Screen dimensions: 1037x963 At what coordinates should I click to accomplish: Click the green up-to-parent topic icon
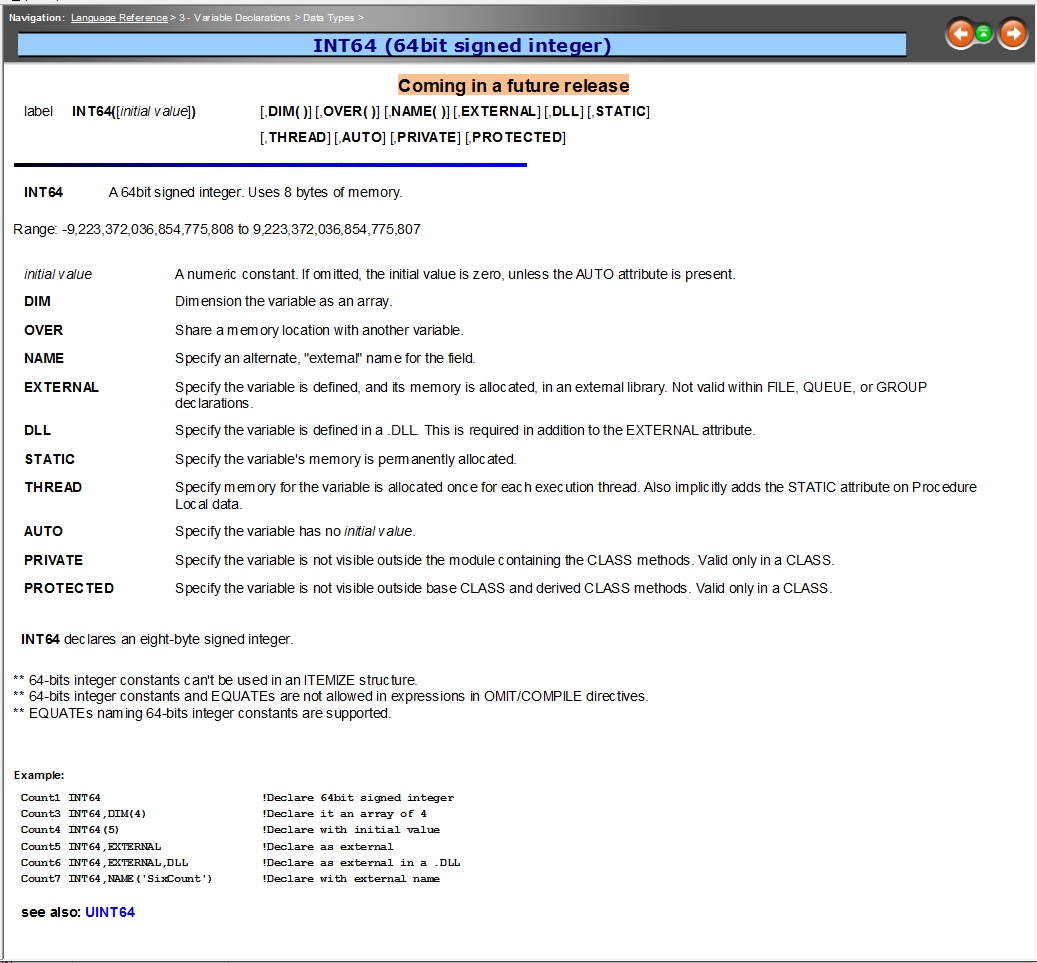click(985, 34)
